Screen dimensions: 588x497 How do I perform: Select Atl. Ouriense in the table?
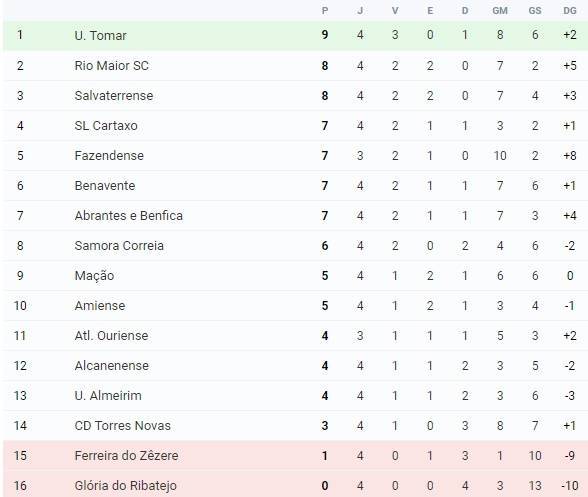pos(111,336)
